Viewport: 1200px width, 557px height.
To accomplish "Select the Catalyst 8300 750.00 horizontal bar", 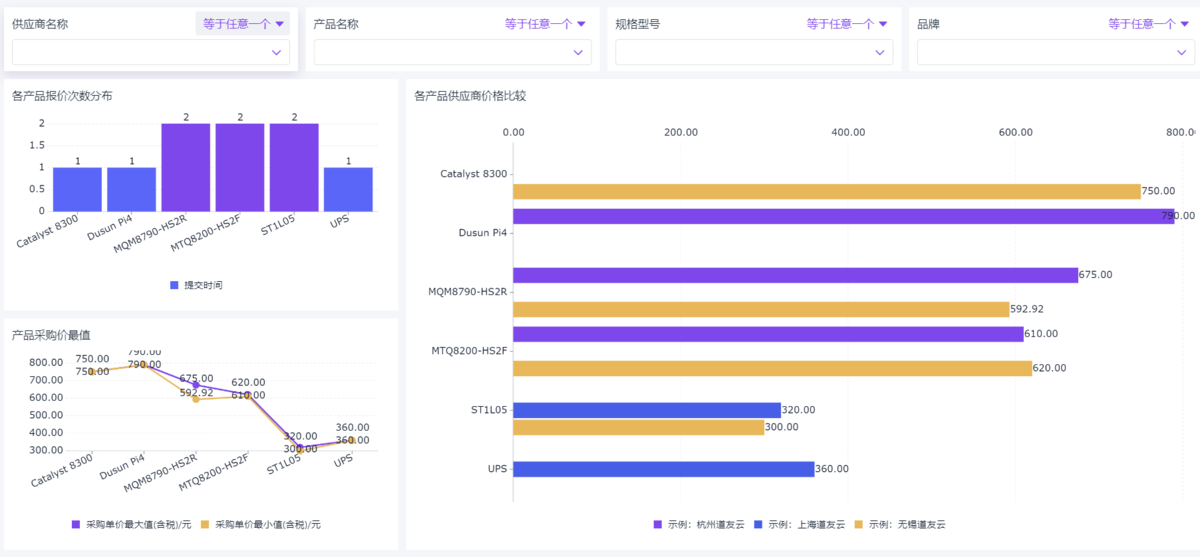I will click(x=826, y=191).
